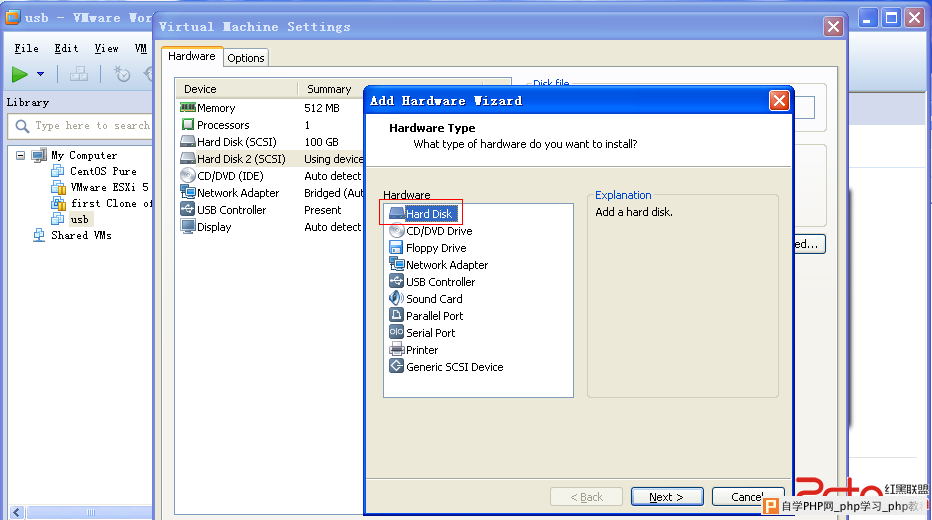Switch to the Options tab
This screenshot has height=520, width=932.
245,58
